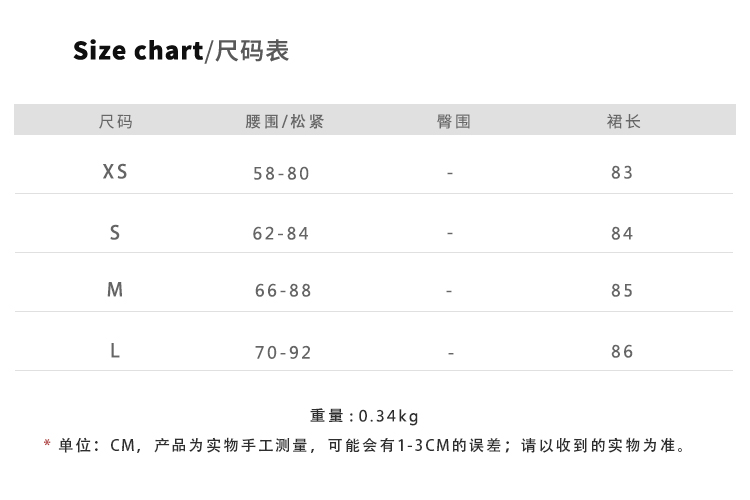The height and width of the screenshot is (500, 750).
Task: Click the 62-84 waist value
Action: 282,234
